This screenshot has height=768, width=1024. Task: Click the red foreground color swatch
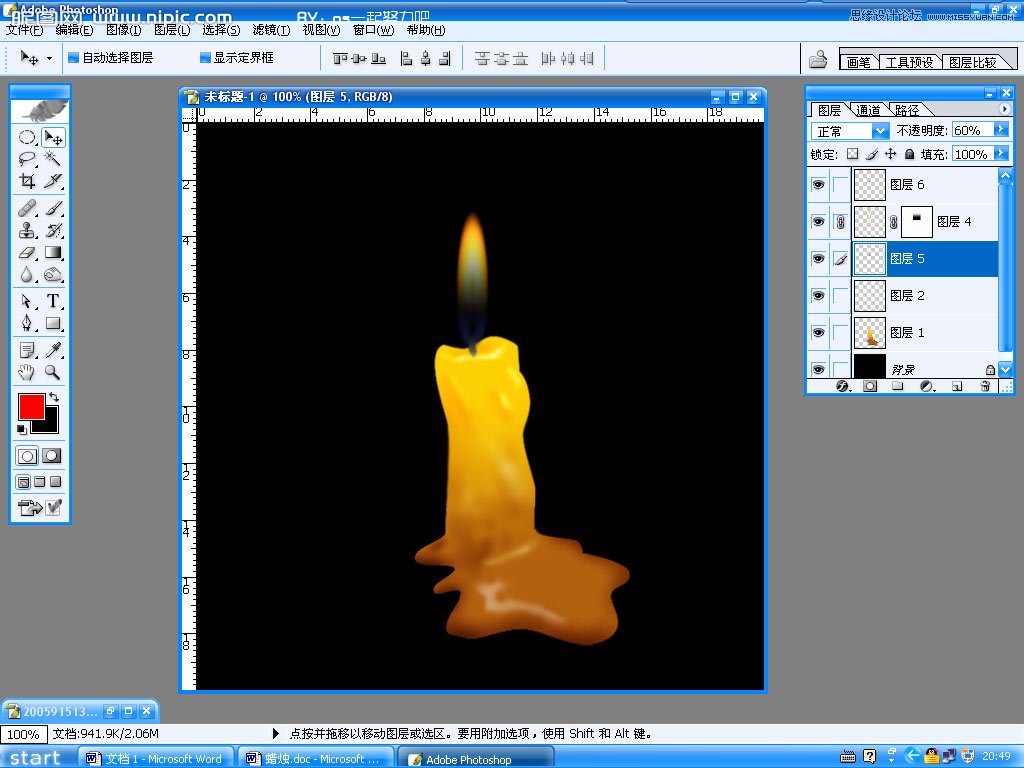[x=31, y=406]
